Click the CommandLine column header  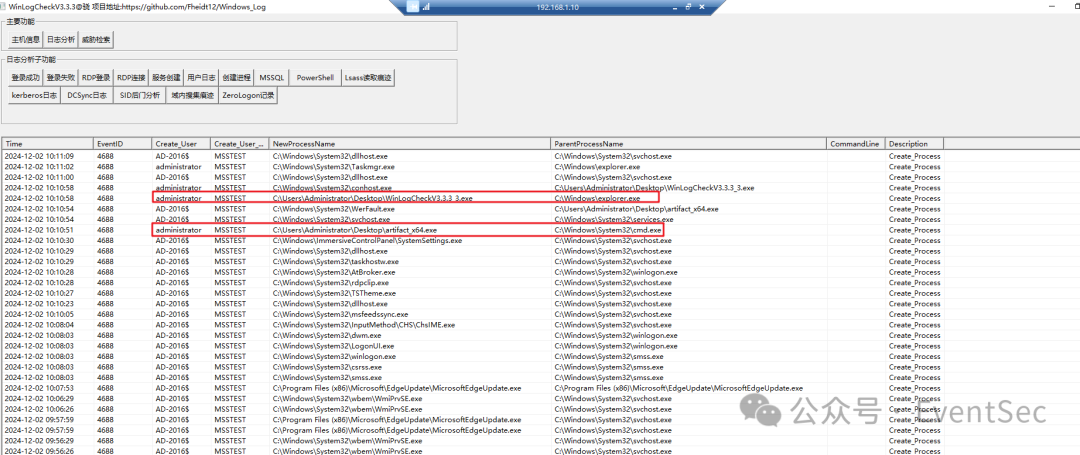tap(856, 144)
